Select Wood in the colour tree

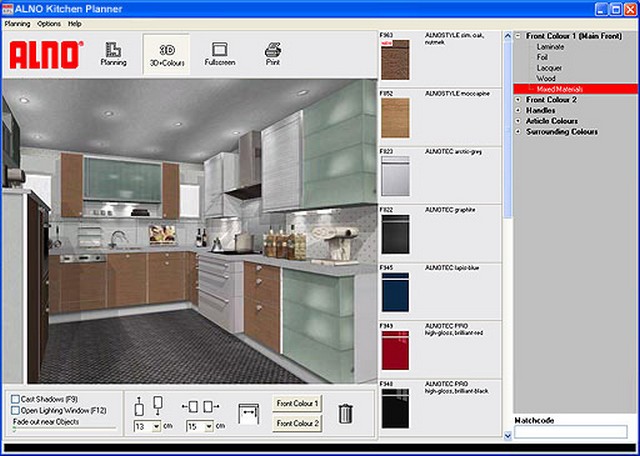pos(546,78)
